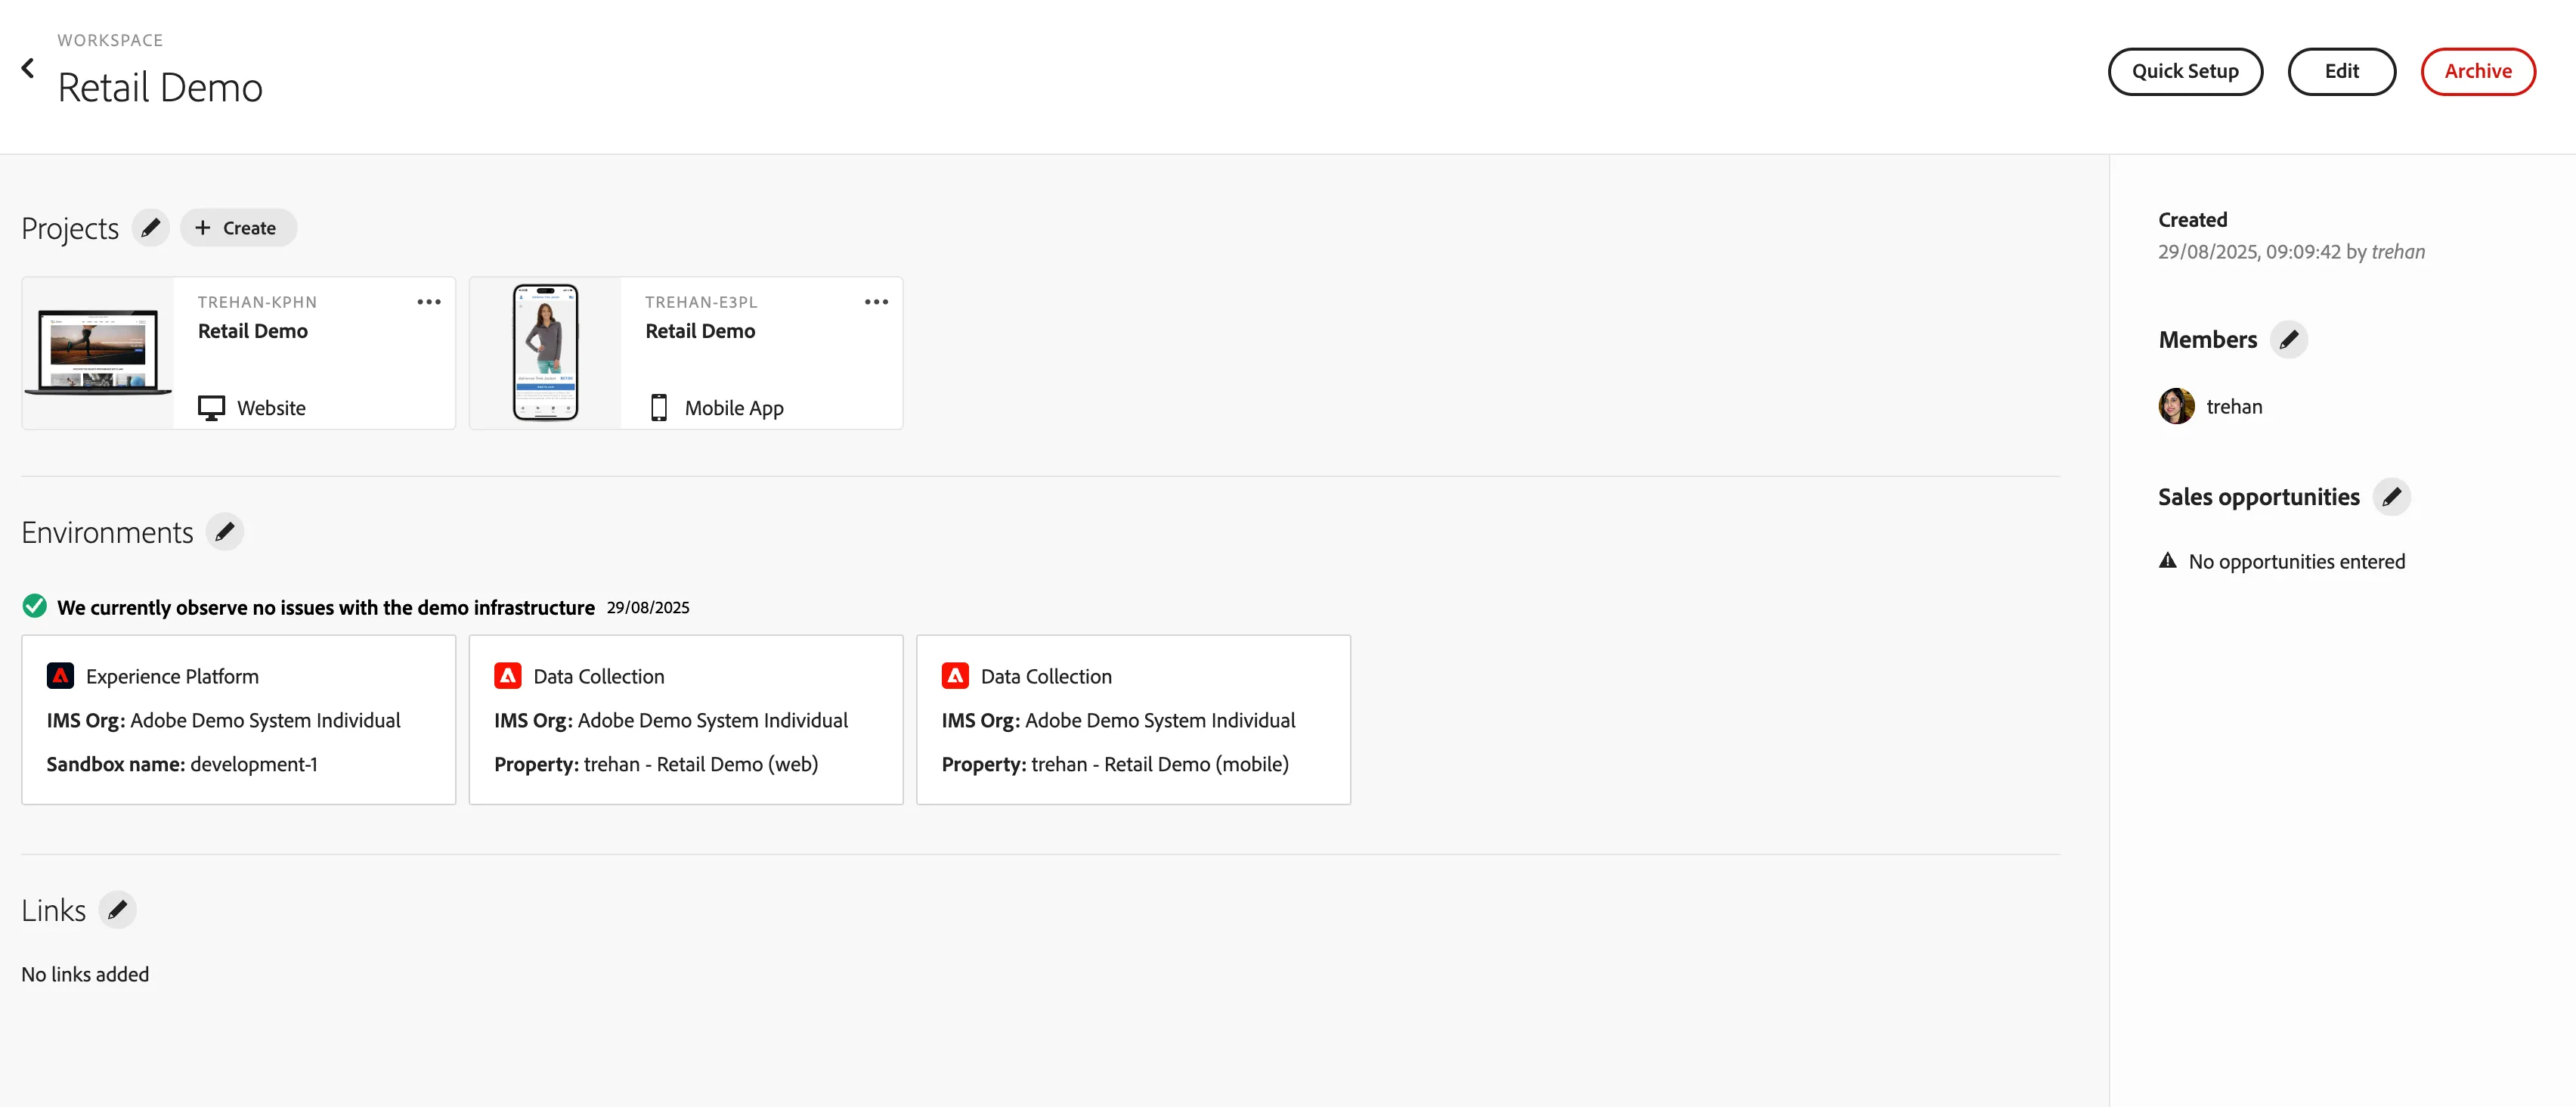The height and width of the screenshot is (1107, 2576).
Task: Click the 'Website' project type label
Action: pyautogui.click(x=271, y=408)
